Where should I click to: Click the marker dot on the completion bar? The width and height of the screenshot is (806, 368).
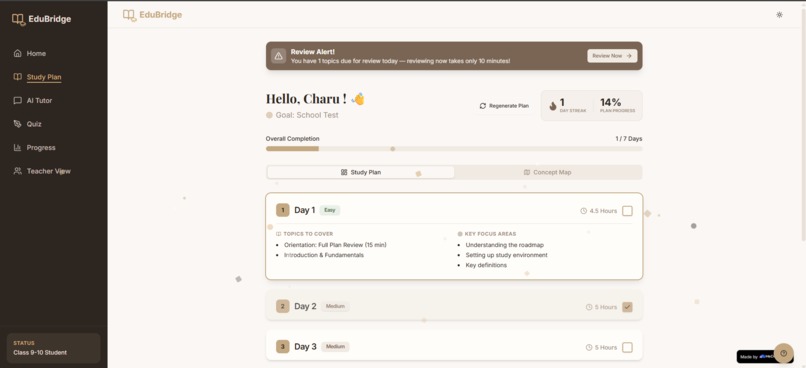(392, 149)
